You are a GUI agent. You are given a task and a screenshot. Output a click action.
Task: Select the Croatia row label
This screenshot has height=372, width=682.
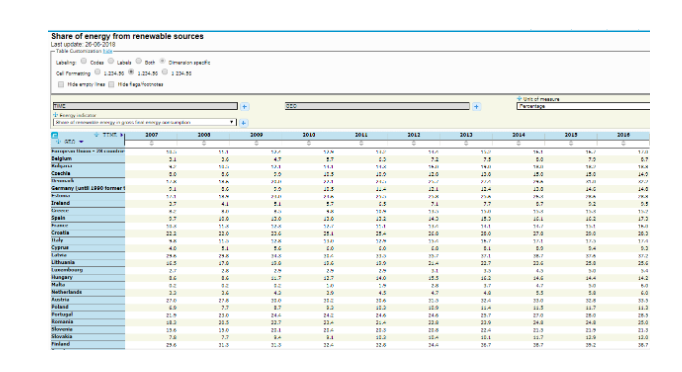click(60, 233)
